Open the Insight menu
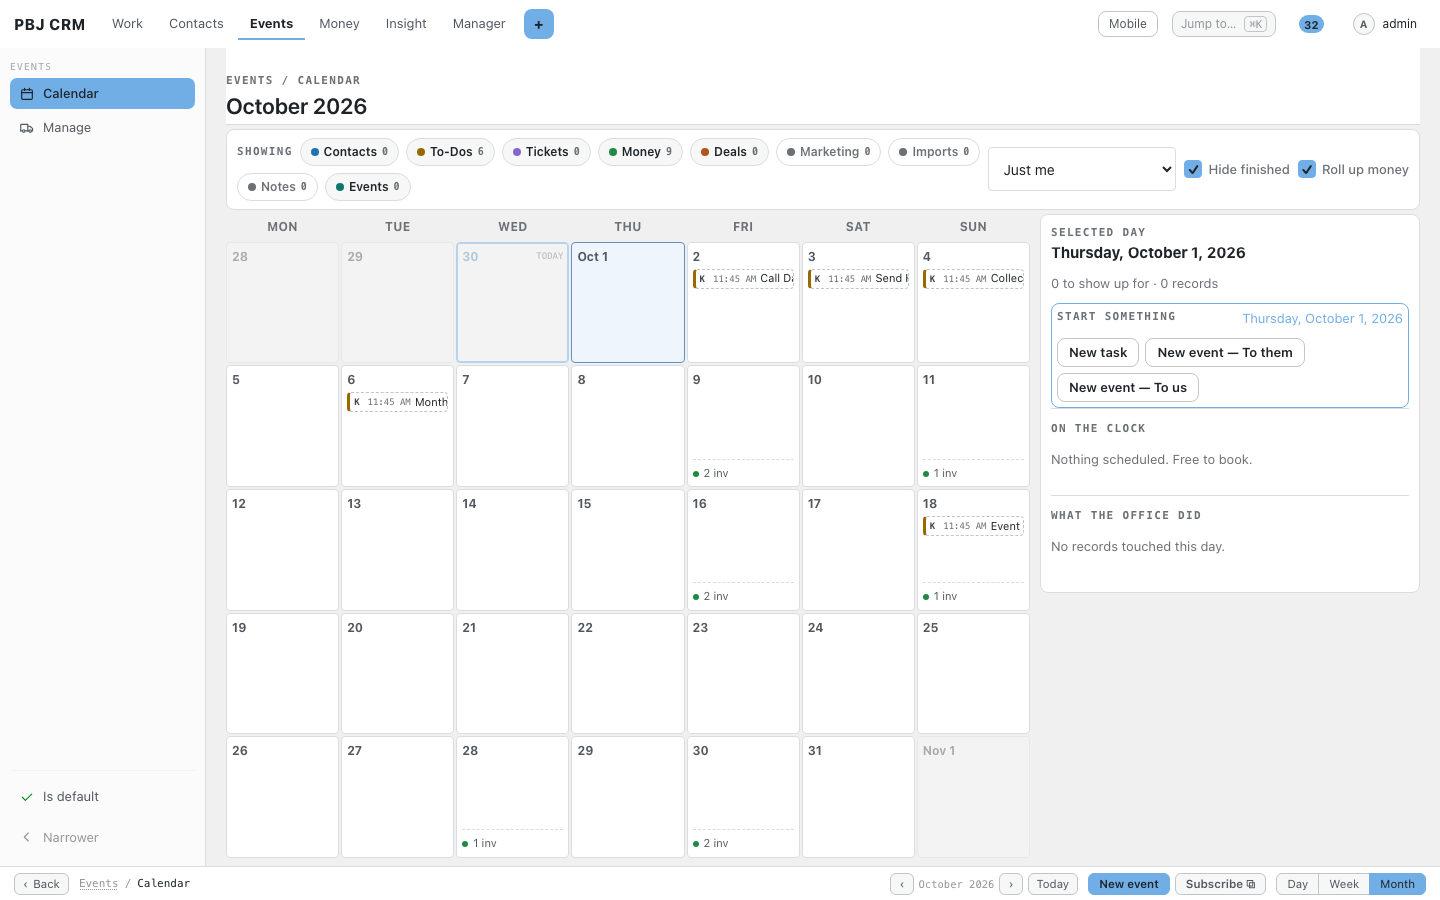The height and width of the screenshot is (900, 1440). point(406,24)
